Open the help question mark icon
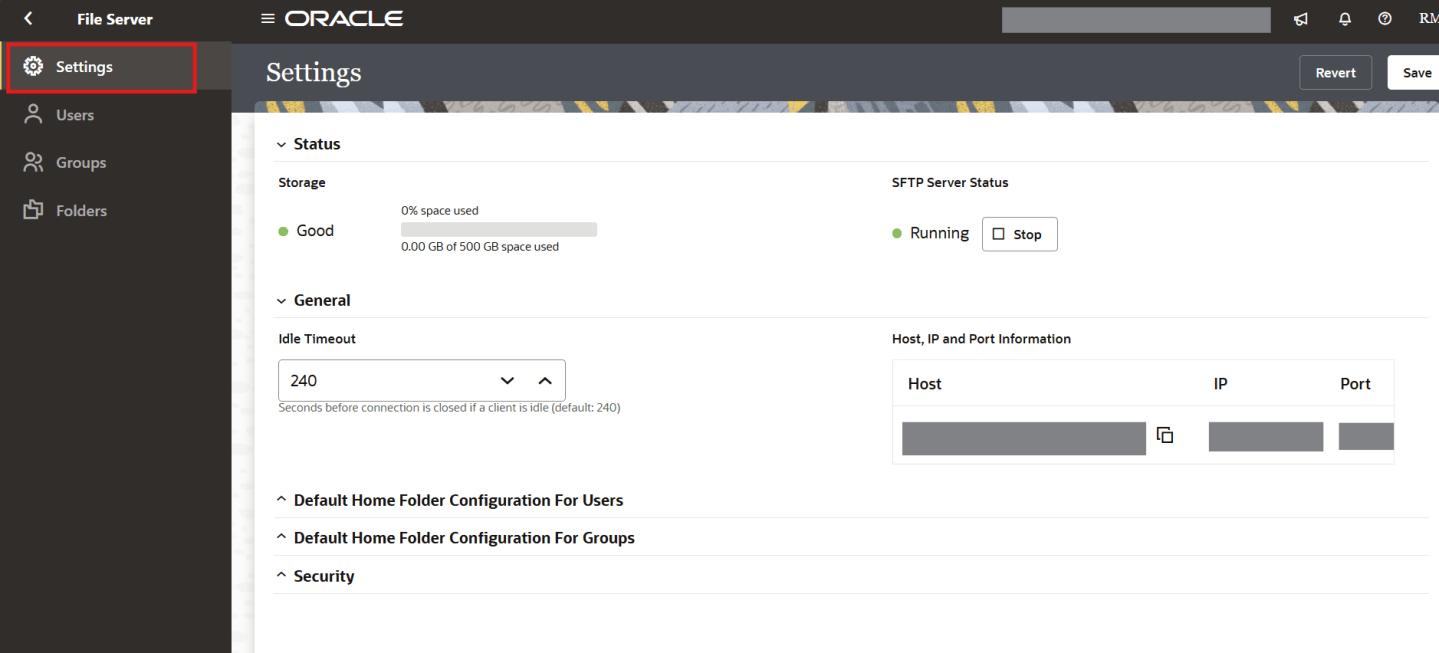 click(1385, 19)
